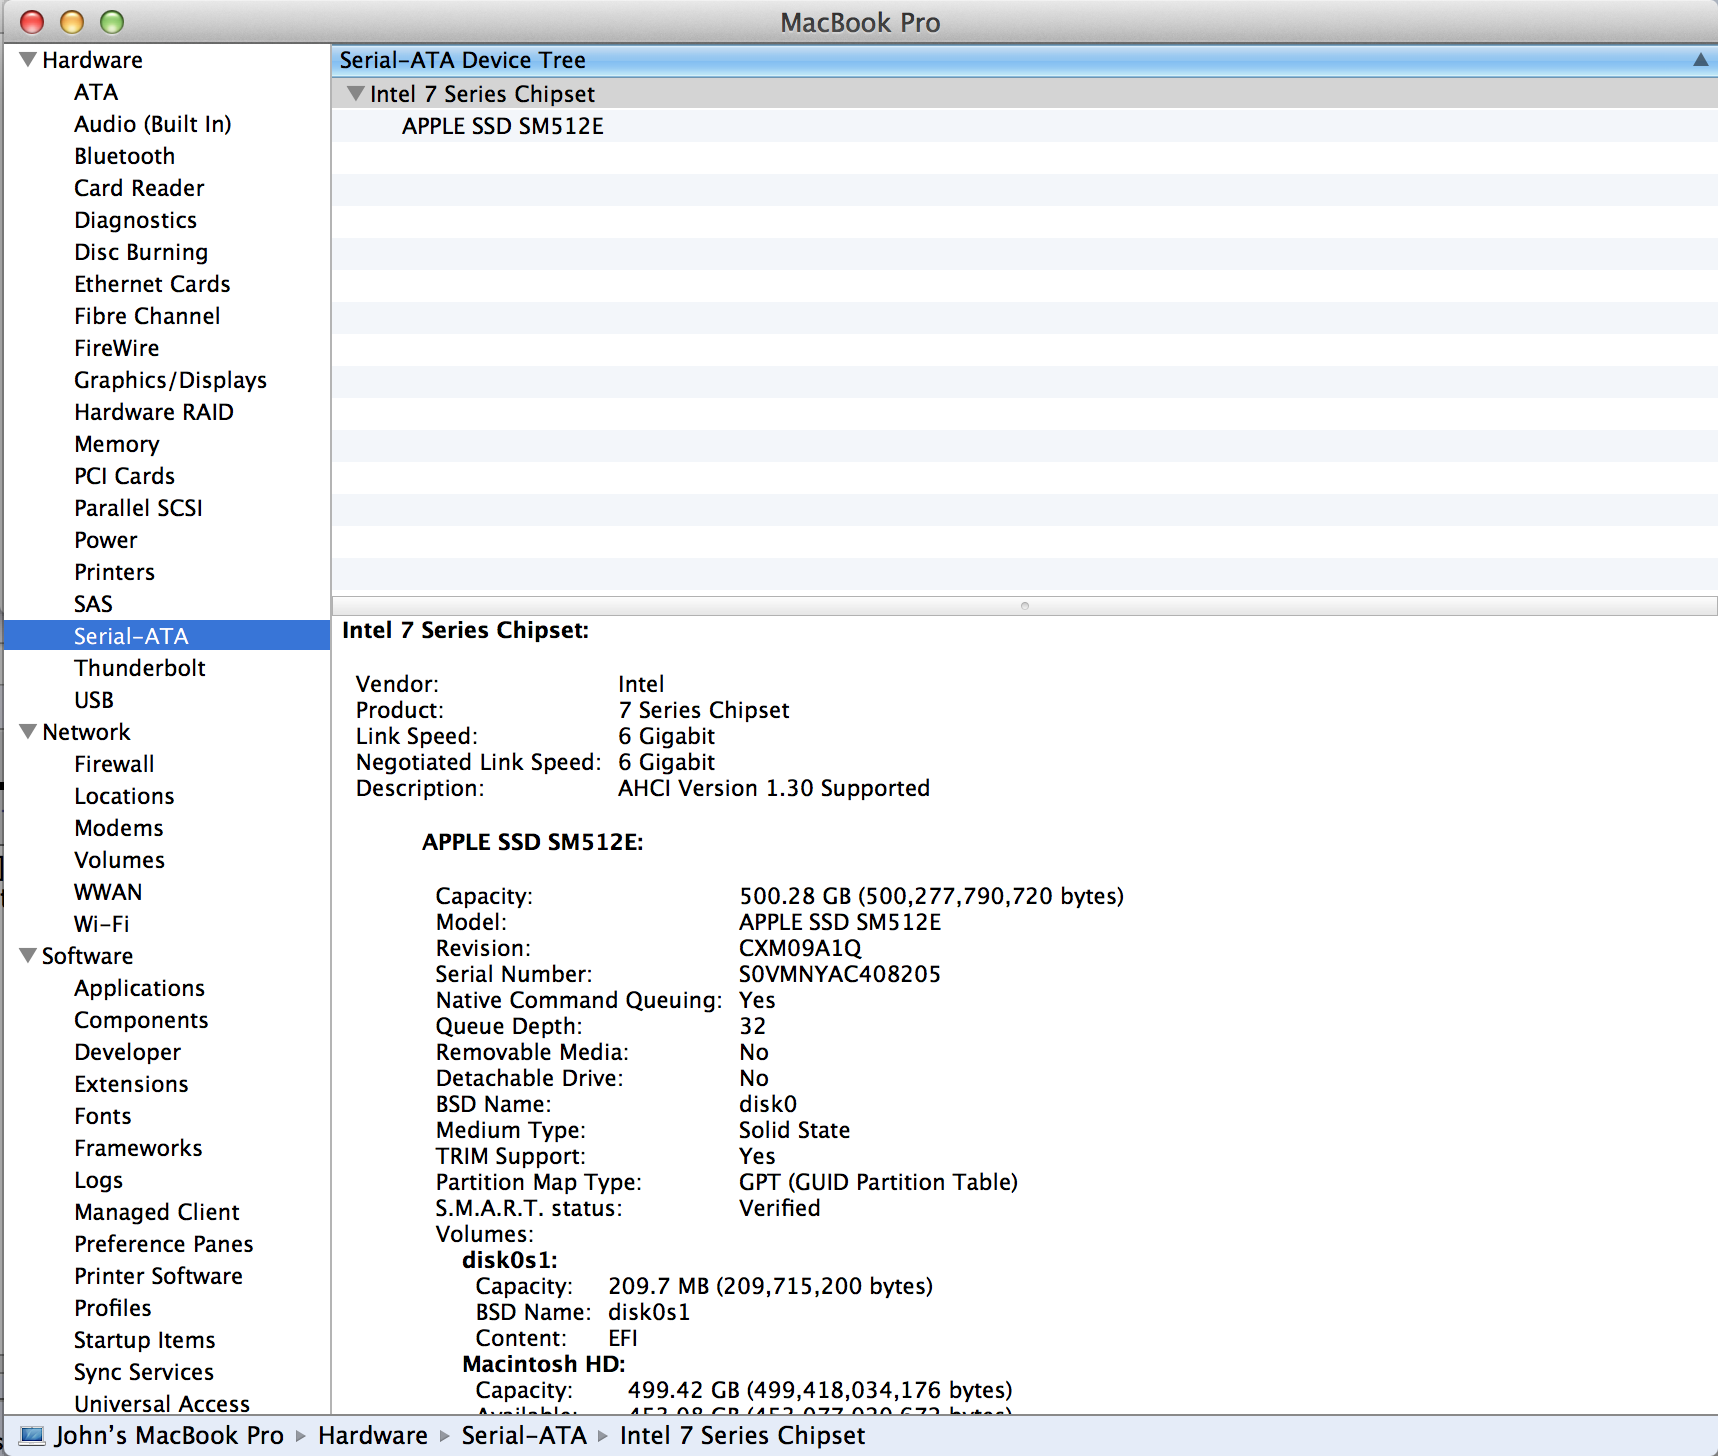The height and width of the screenshot is (1456, 1718).
Task: Show Power information
Action: pos(106,540)
